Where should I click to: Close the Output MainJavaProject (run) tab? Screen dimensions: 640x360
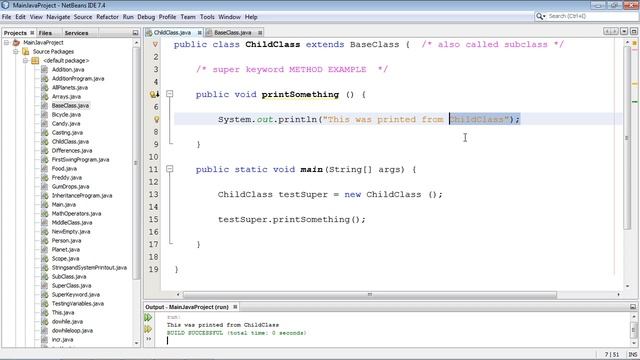pyautogui.click(x=235, y=307)
